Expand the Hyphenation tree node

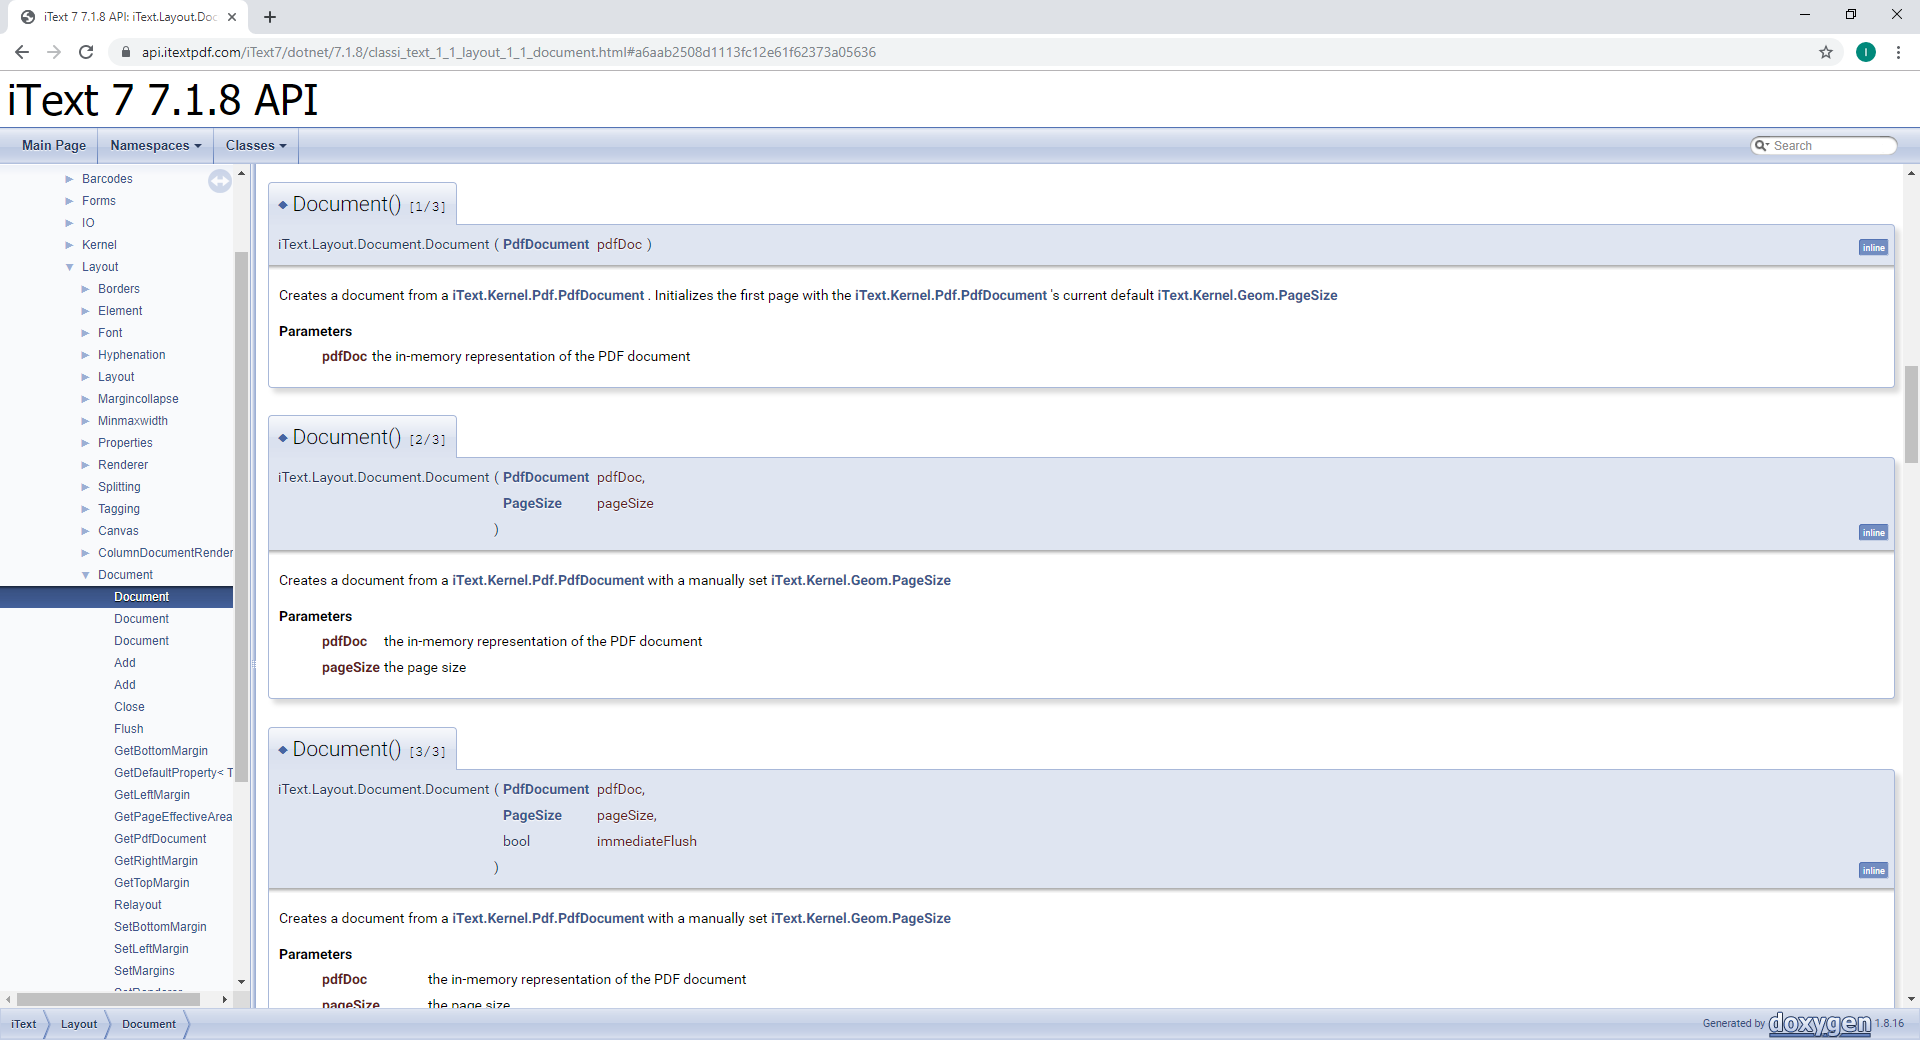(86, 354)
